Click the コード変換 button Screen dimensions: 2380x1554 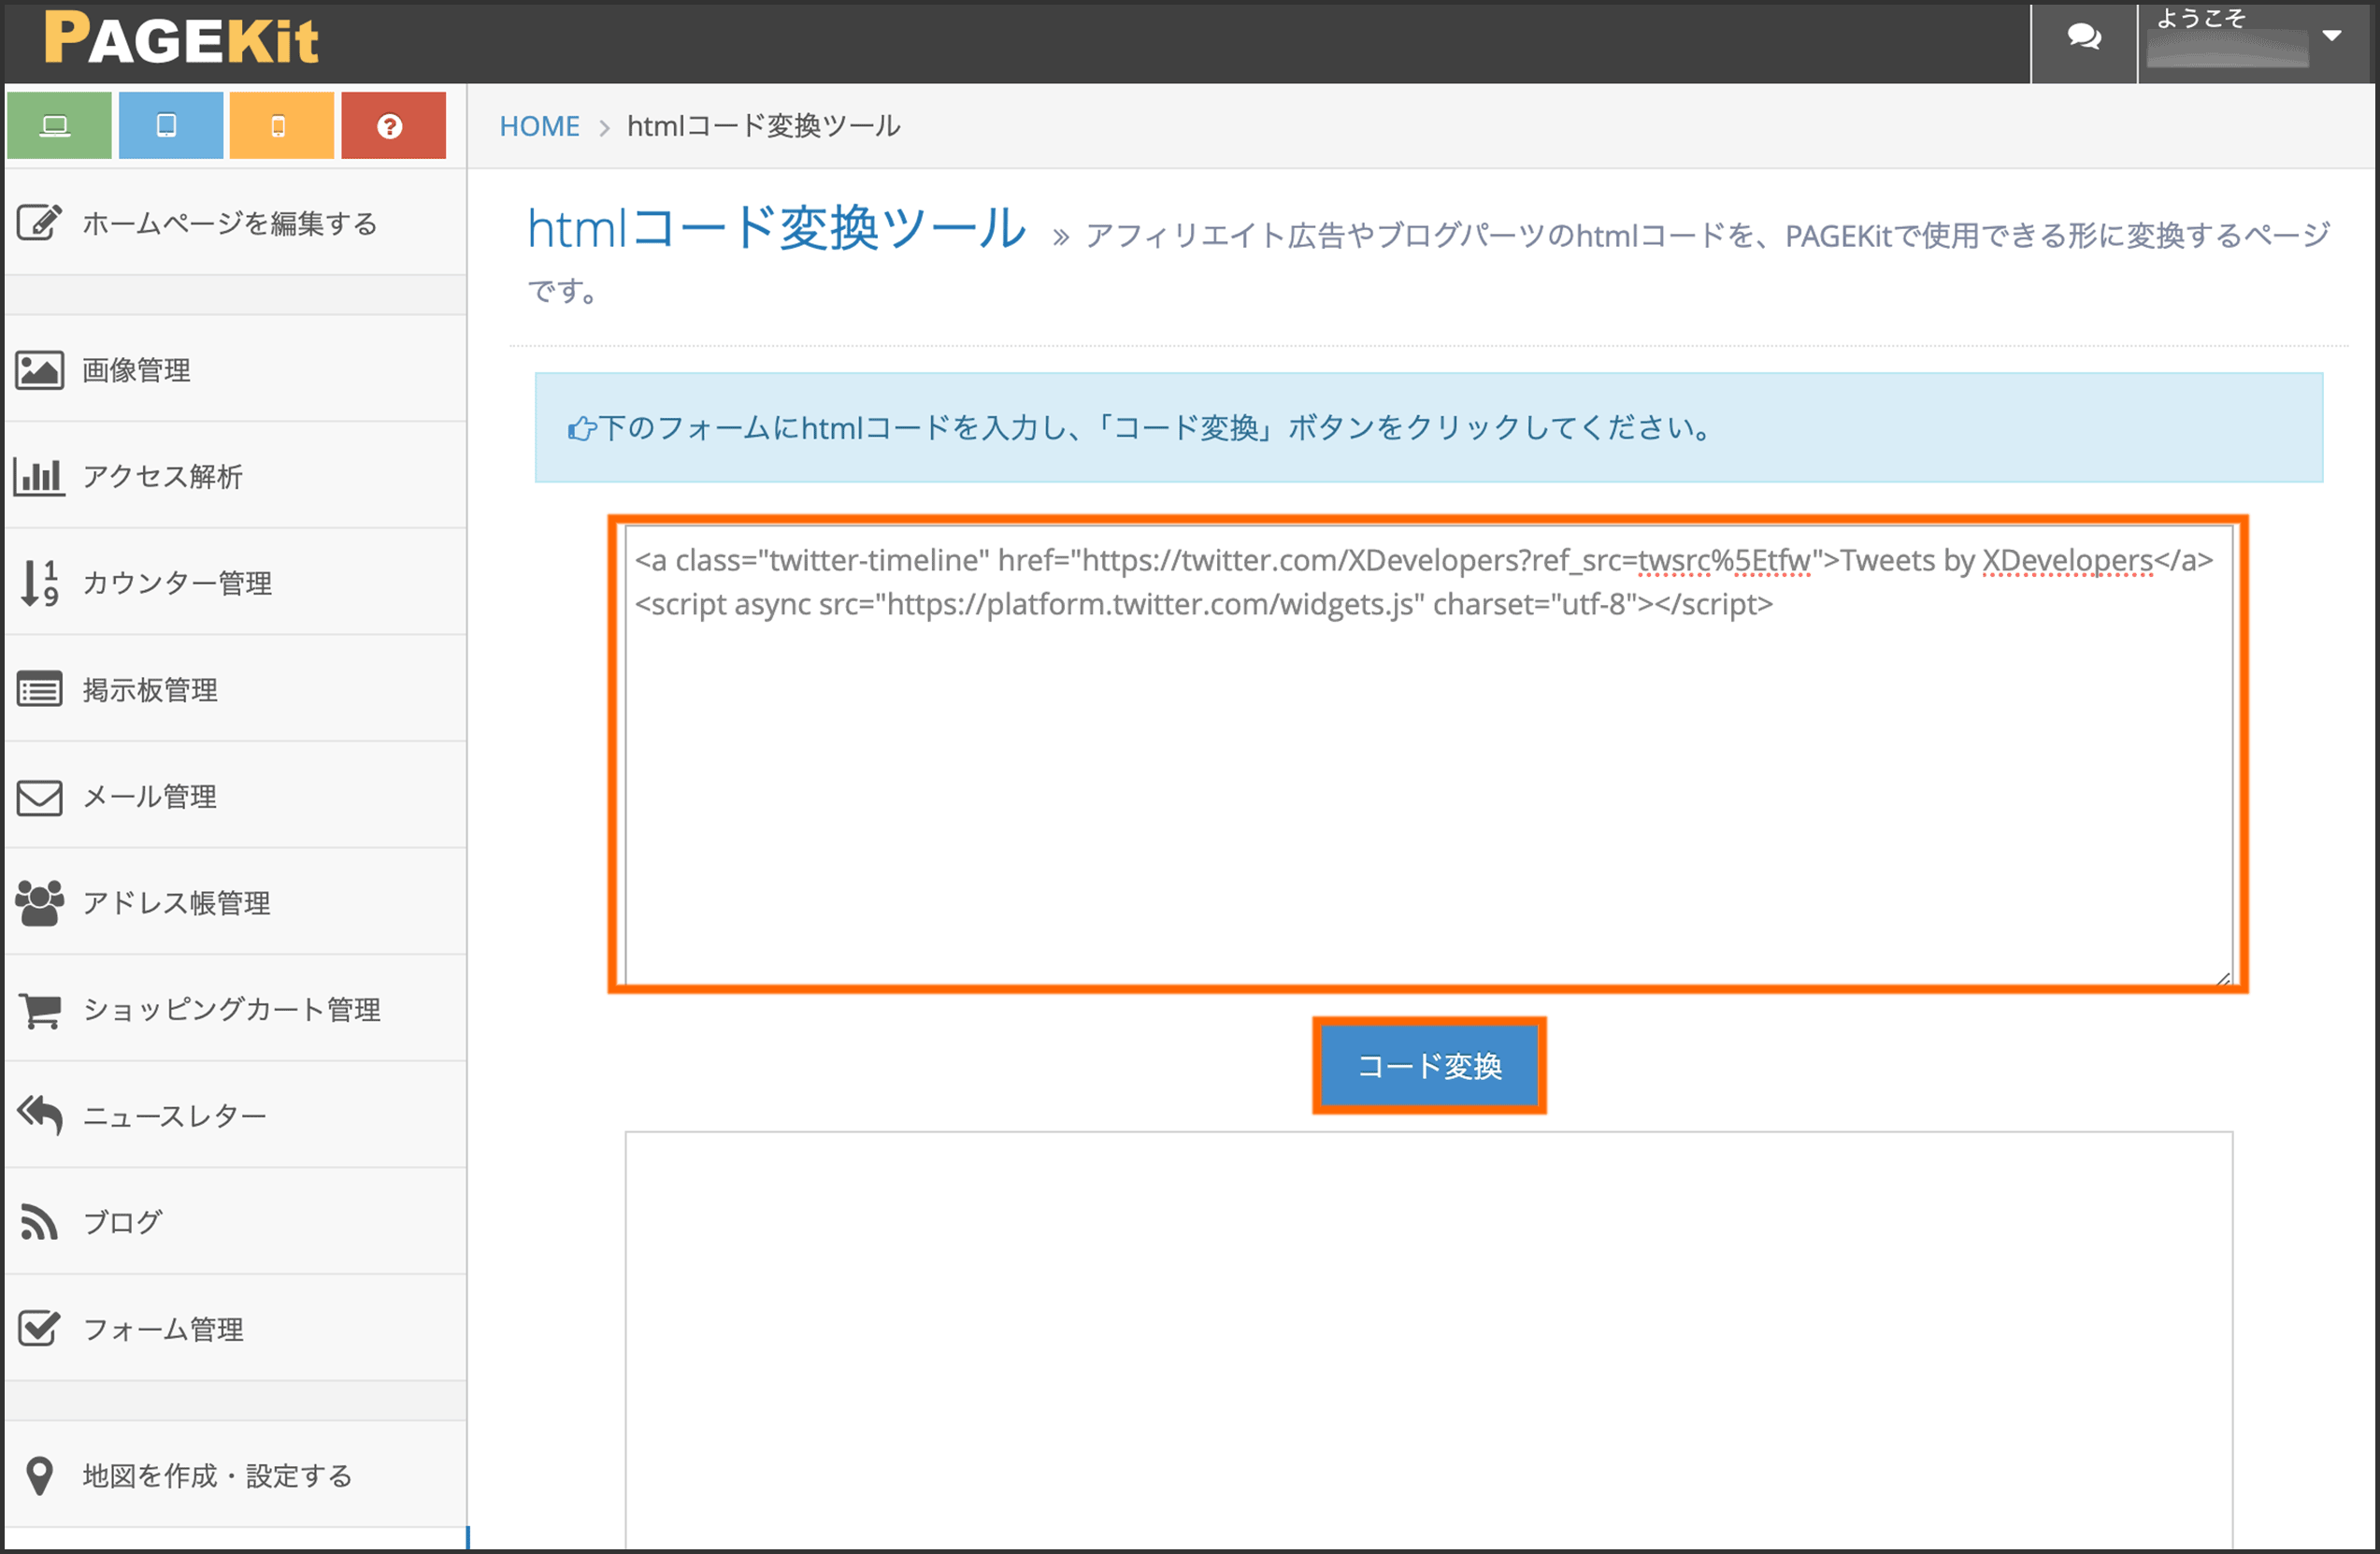1429,1066
